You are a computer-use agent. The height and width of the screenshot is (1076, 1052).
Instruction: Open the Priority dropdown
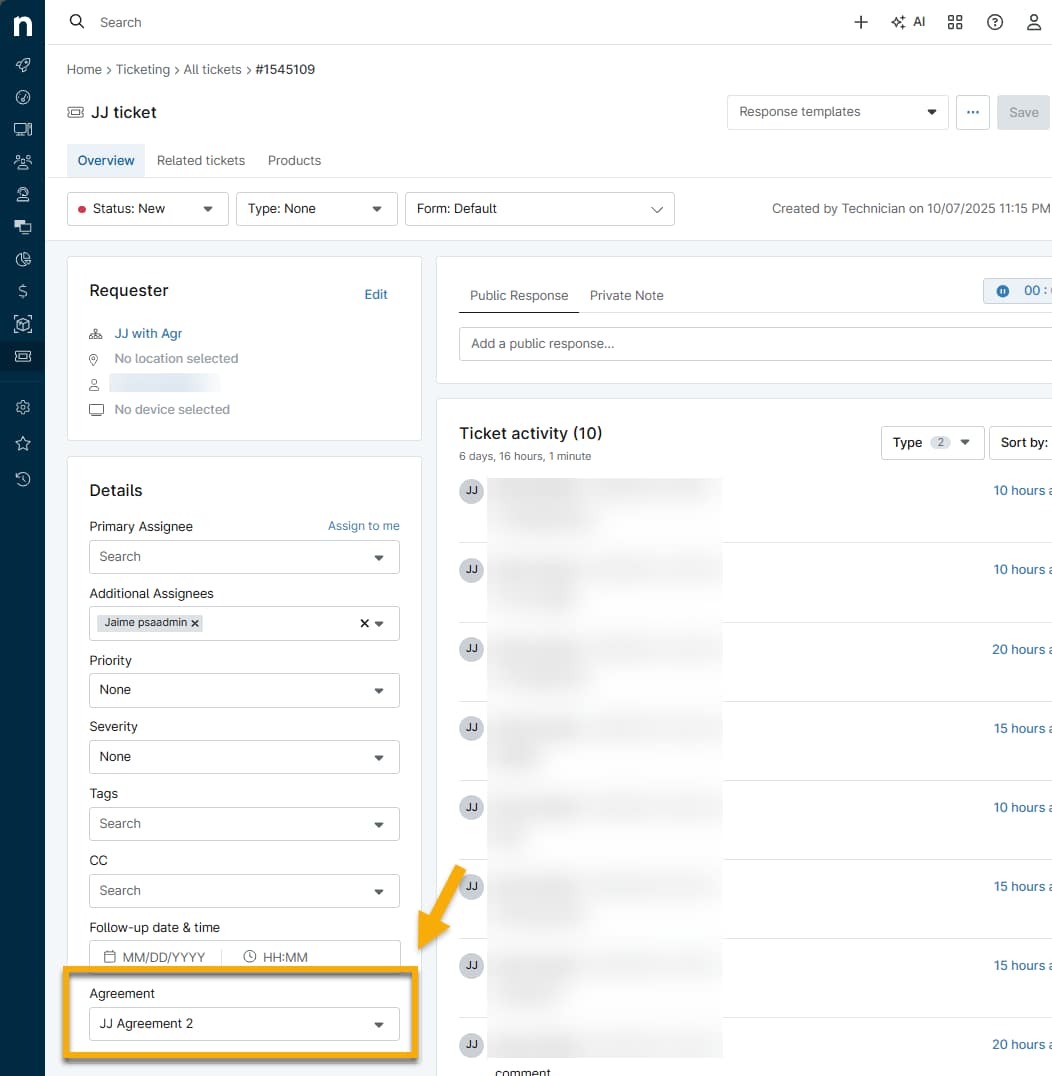tap(244, 690)
